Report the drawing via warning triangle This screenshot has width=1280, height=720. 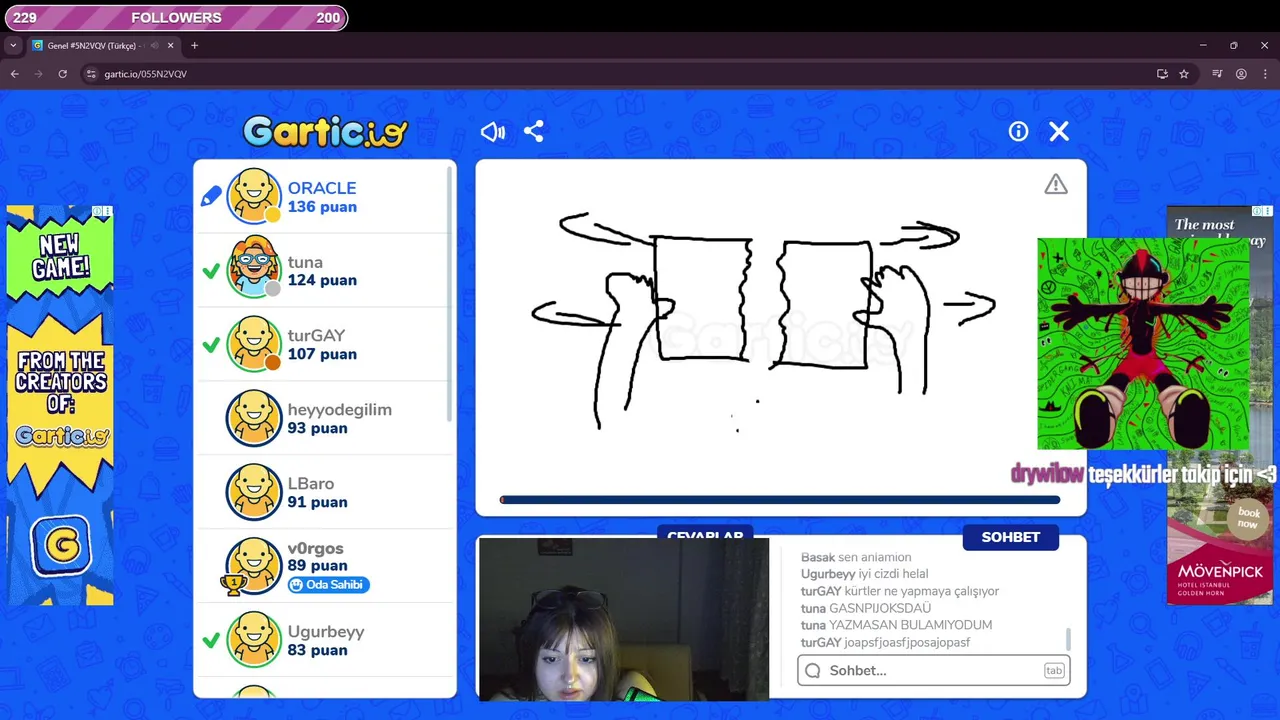tap(1056, 184)
